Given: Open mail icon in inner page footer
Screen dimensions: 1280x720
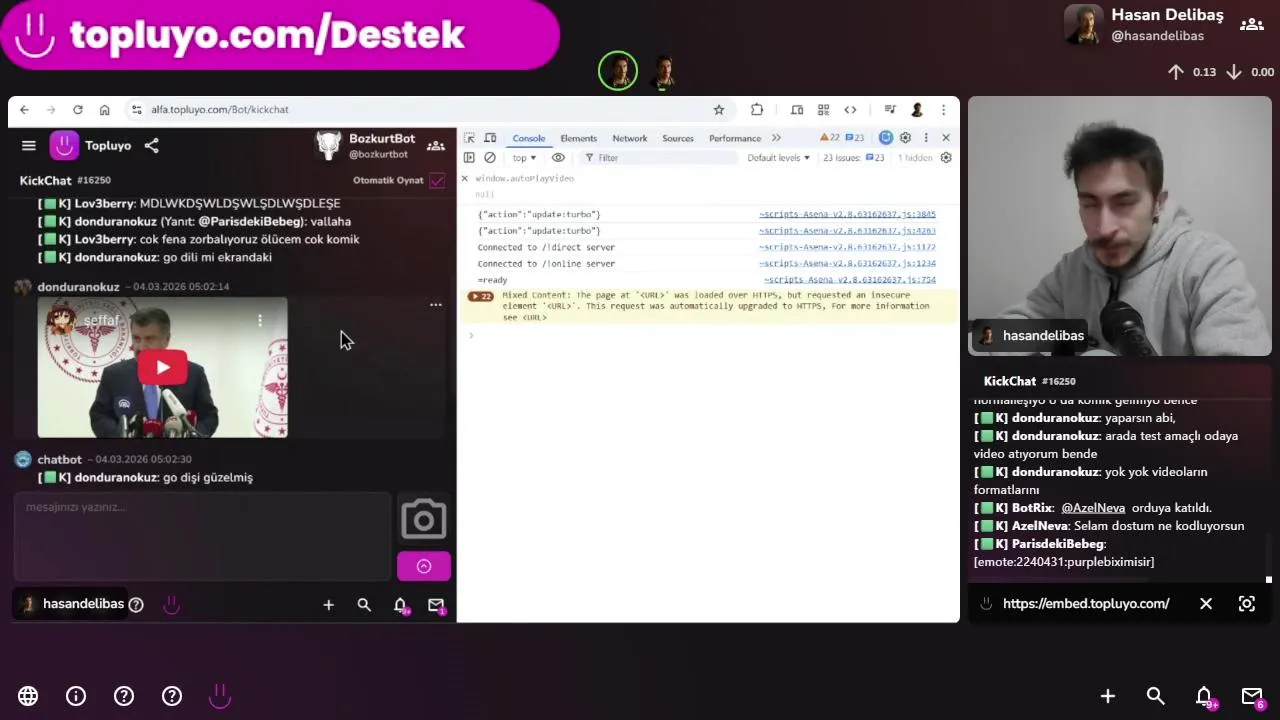Looking at the screenshot, I should pyautogui.click(x=436, y=605).
